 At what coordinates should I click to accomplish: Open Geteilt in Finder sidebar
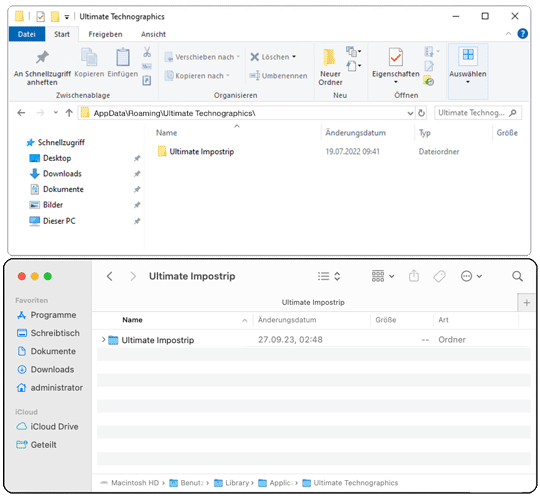[37, 445]
